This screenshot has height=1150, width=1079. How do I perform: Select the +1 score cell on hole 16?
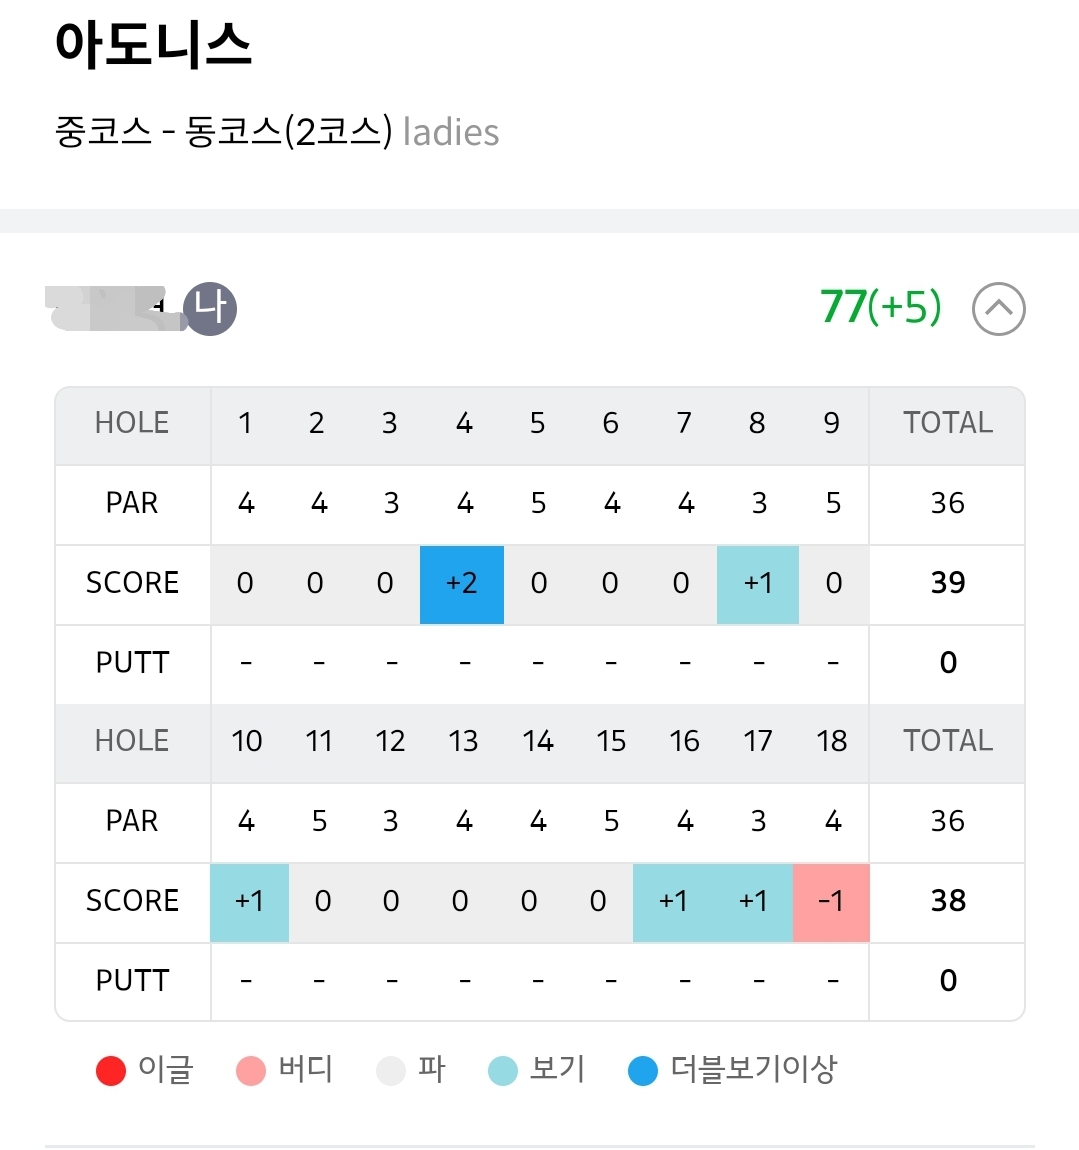pos(673,902)
